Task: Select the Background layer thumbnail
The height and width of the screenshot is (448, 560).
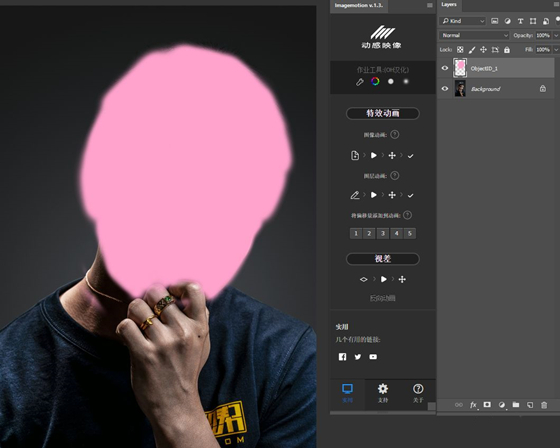Action: (x=460, y=88)
